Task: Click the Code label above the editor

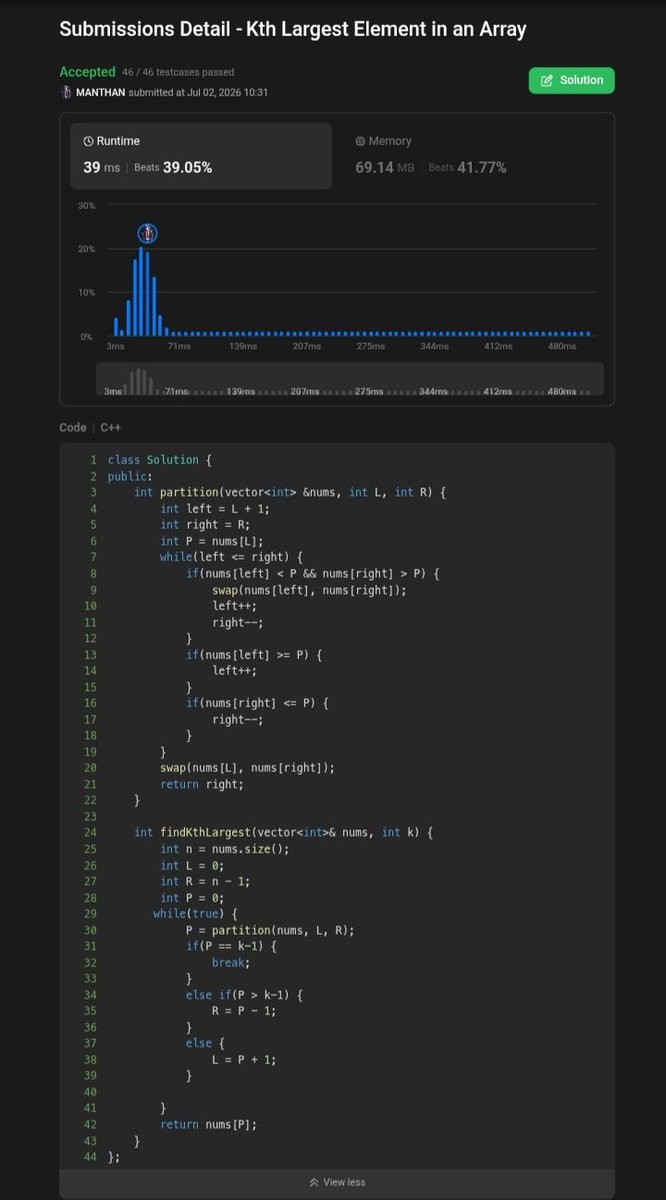Action: pos(73,427)
